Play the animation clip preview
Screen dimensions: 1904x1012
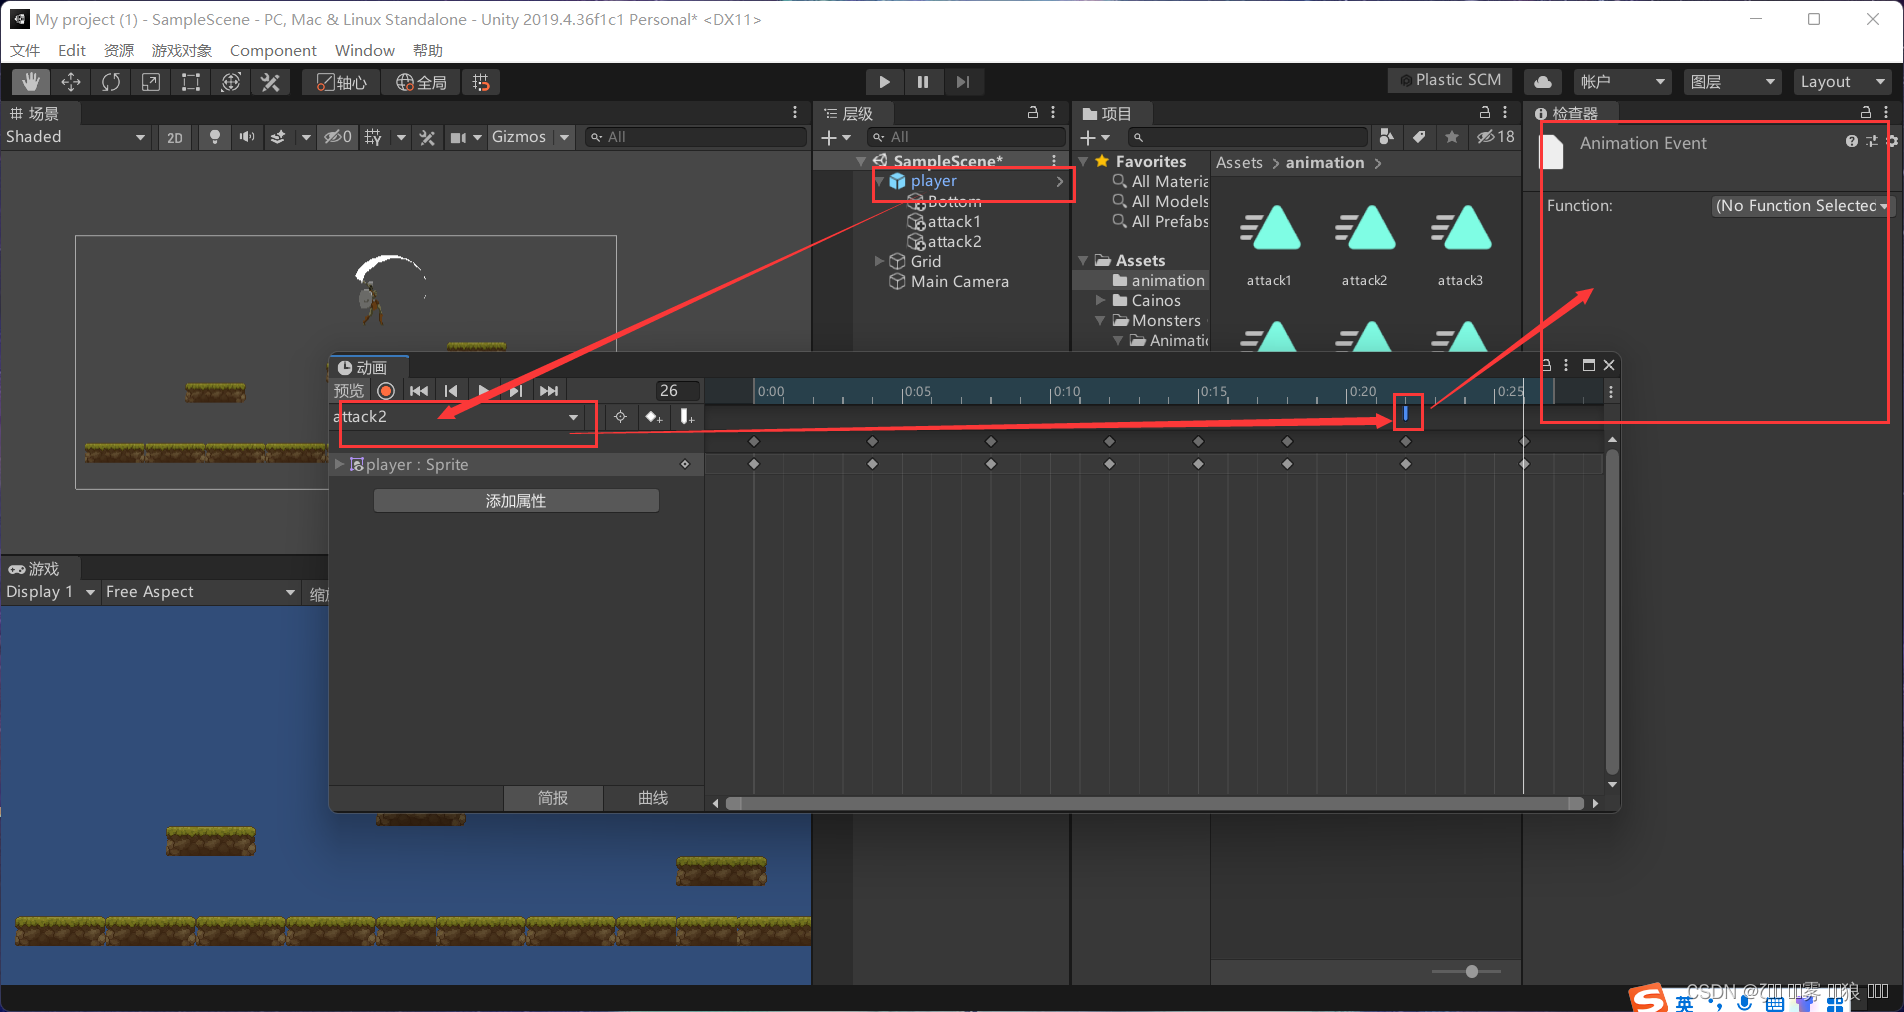click(483, 391)
